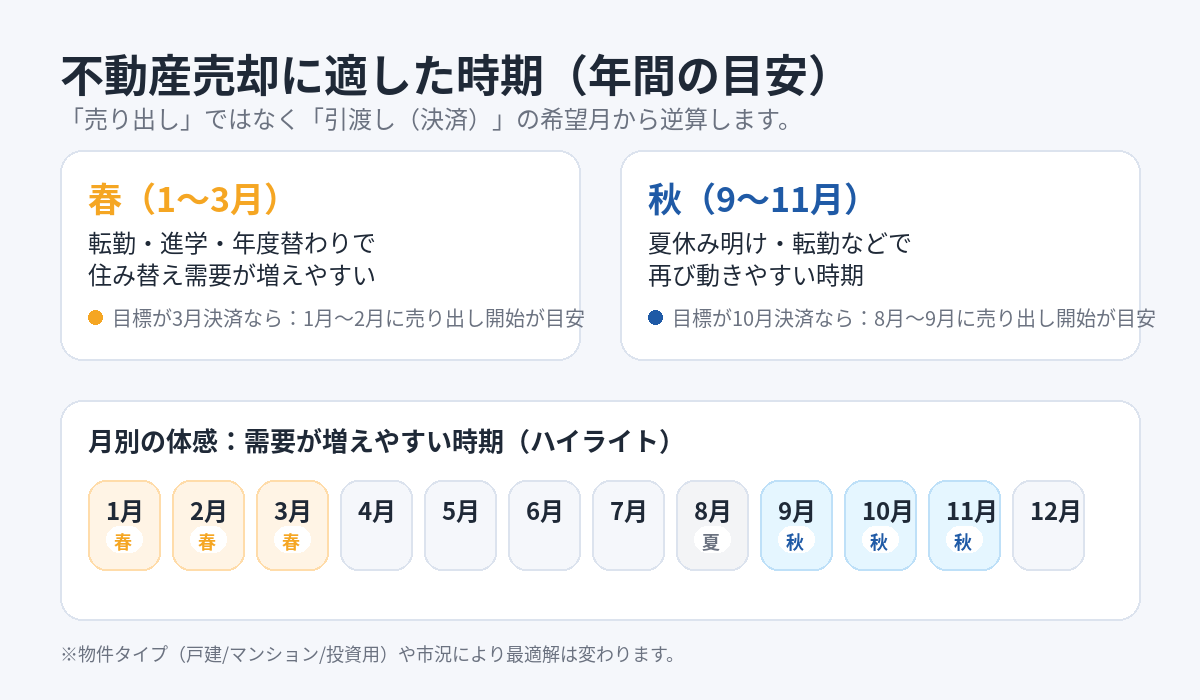Click the 秋（9〜11月） card heading
1200x700 pixels.
[x=754, y=199]
